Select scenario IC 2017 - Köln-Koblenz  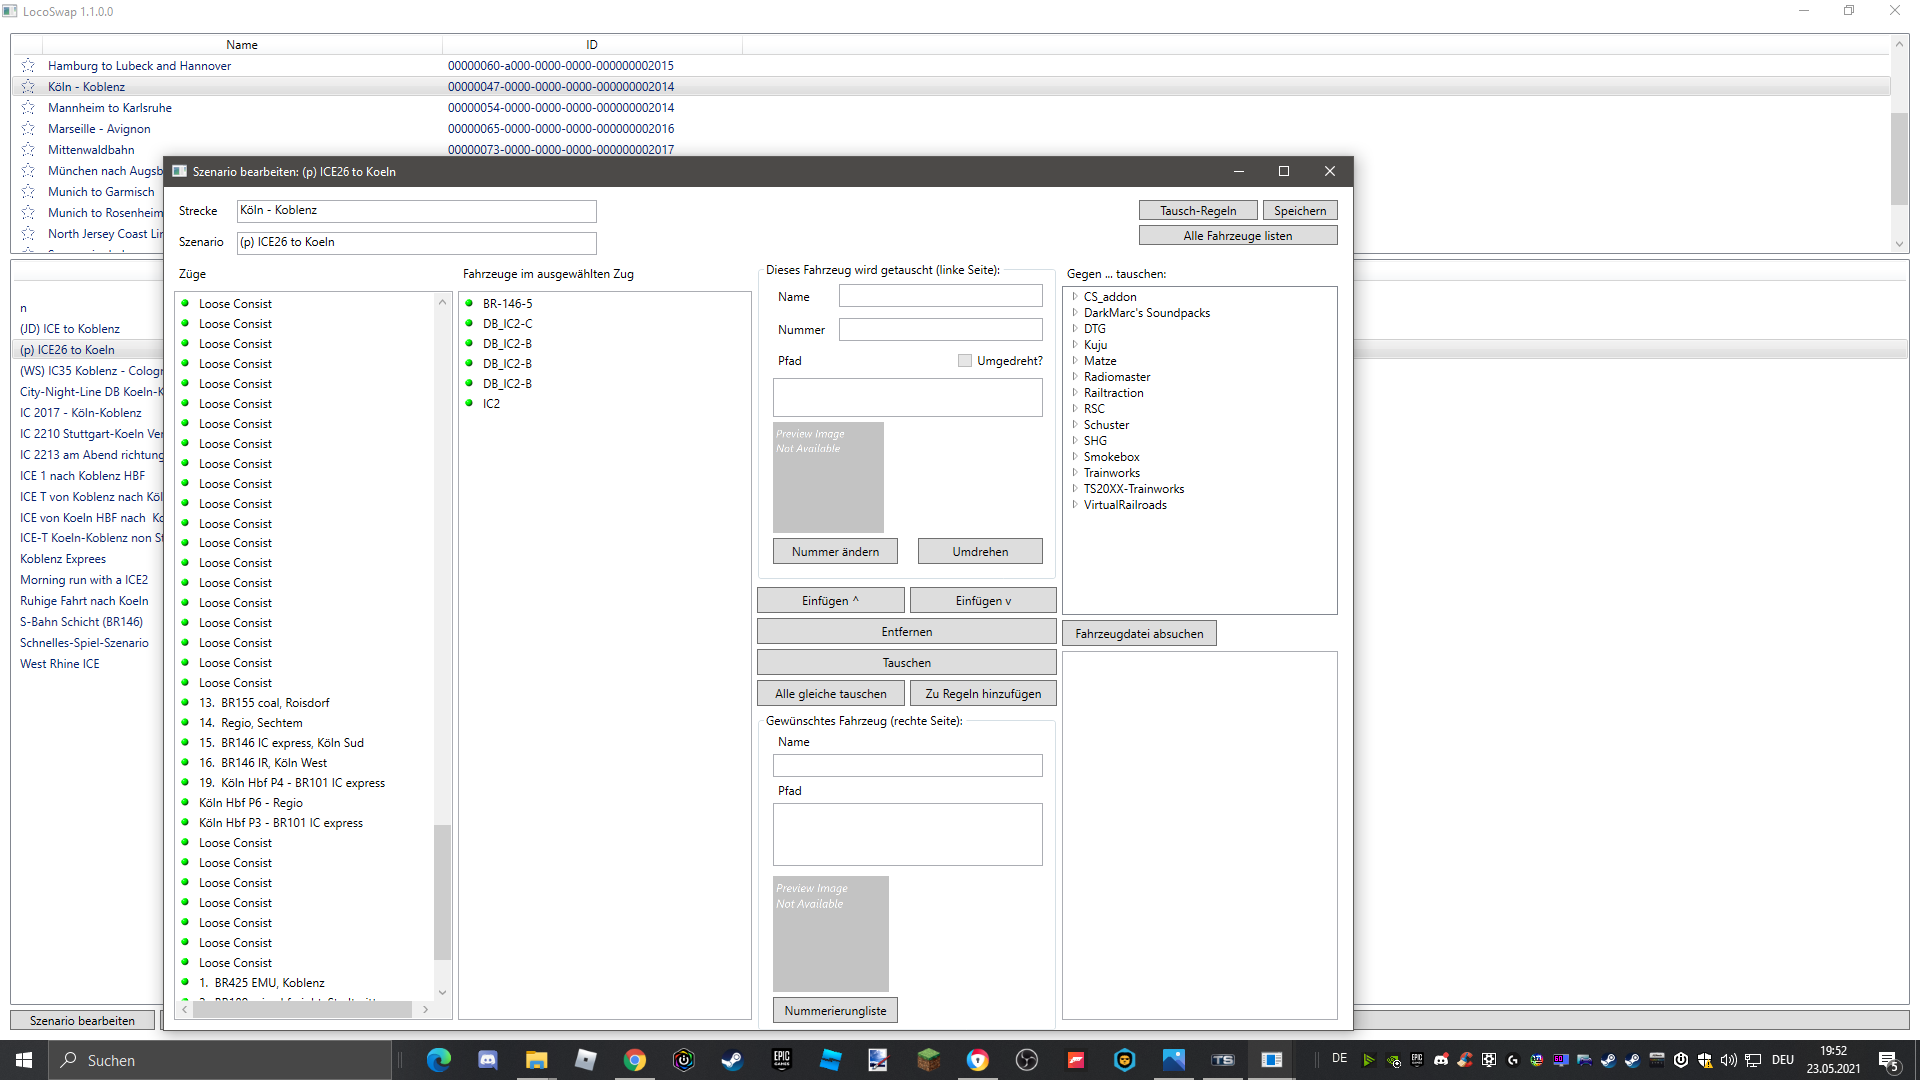point(81,413)
